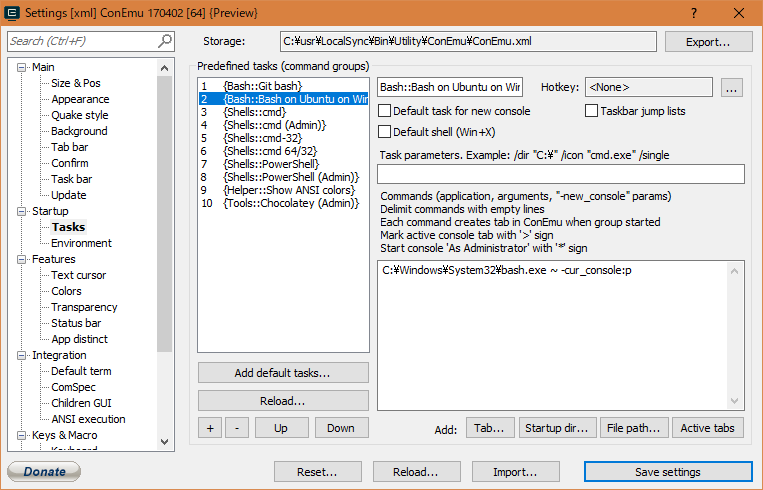Screen dimensions: 763x490
Task: Open Task bar settings page
Action: coord(72,179)
